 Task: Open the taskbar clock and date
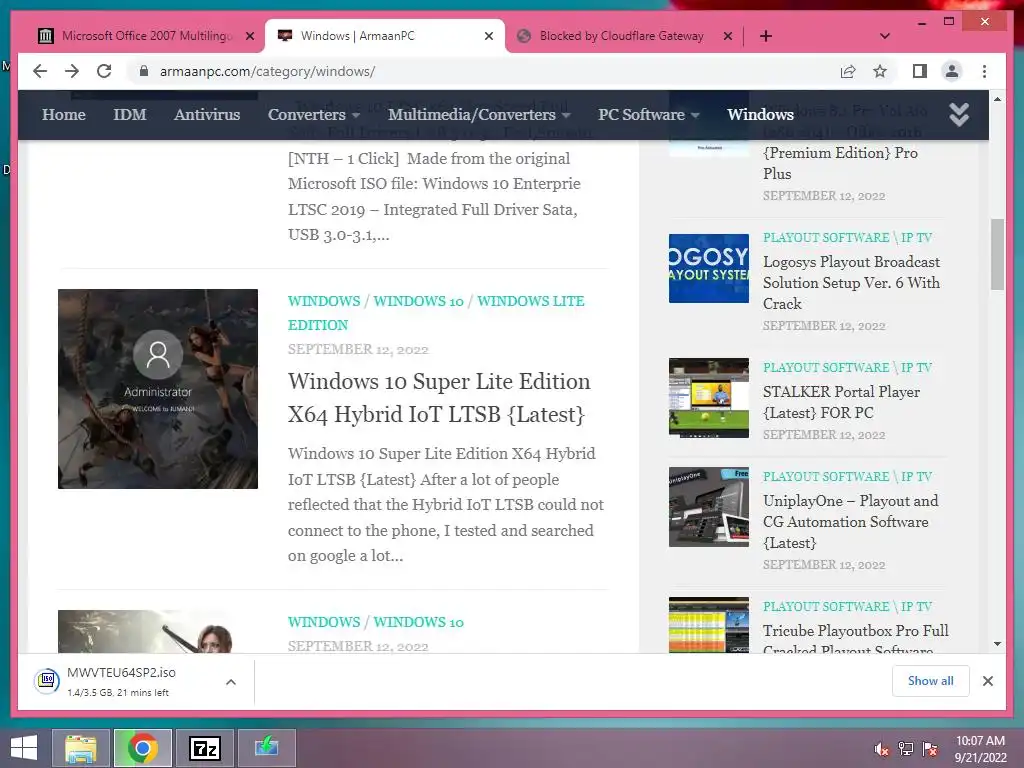click(x=980, y=749)
